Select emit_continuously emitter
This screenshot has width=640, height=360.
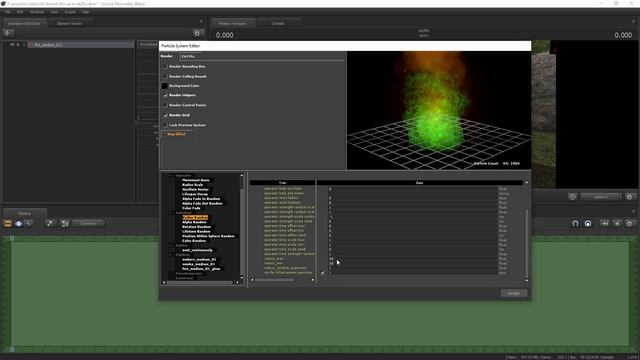[x=197, y=250]
